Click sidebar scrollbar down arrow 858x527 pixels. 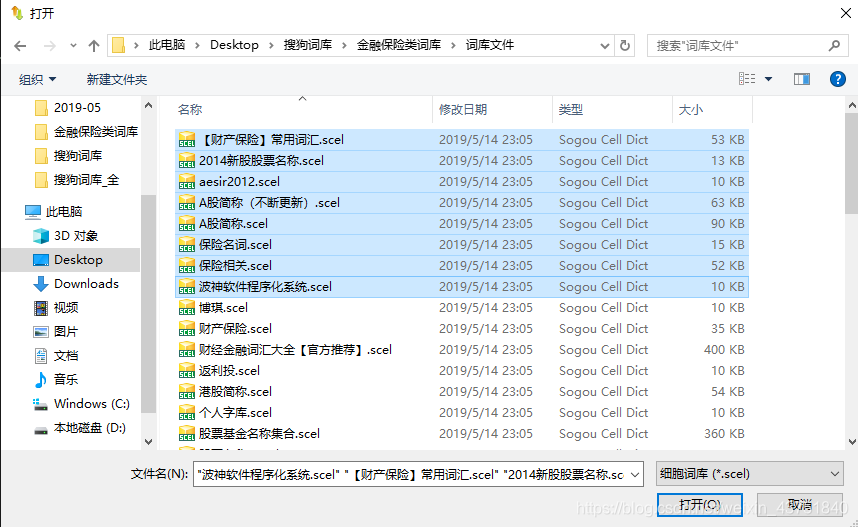pyautogui.click(x=148, y=442)
